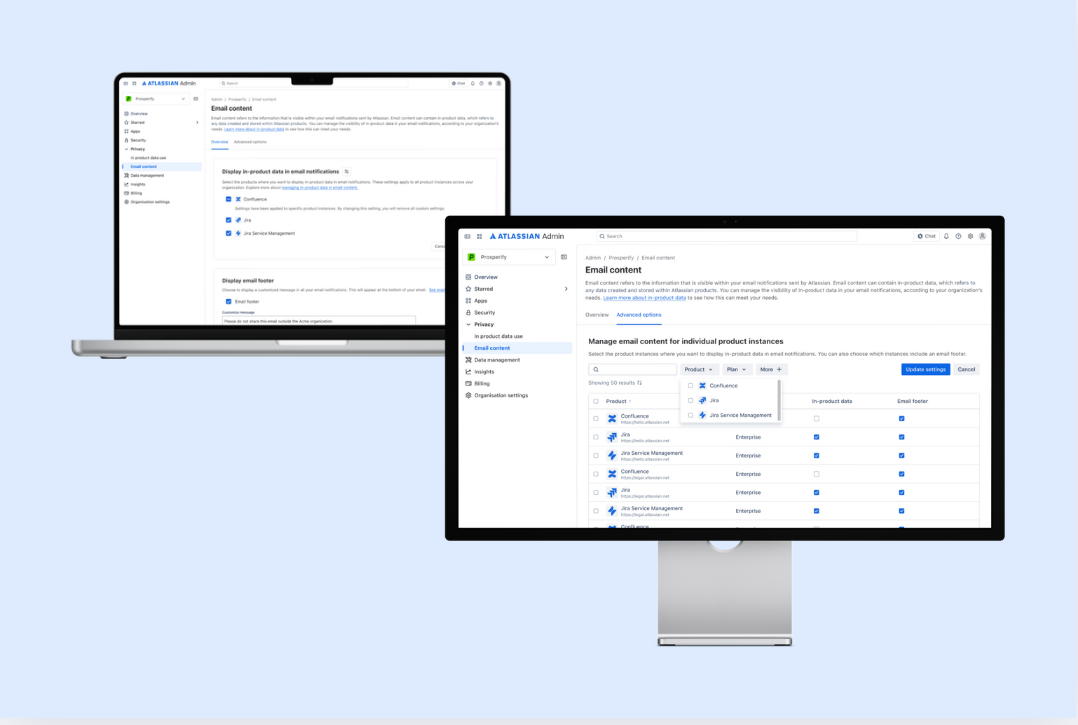The image size is (1078, 725).
Task: Collapse the Privacy section on the monitor
Action: point(468,324)
